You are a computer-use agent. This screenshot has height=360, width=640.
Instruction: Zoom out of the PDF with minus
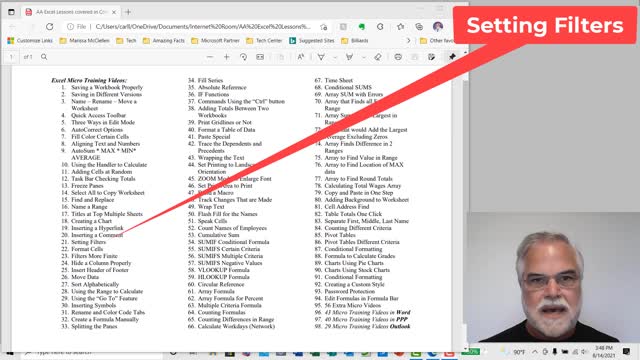click(x=210, y=57)
